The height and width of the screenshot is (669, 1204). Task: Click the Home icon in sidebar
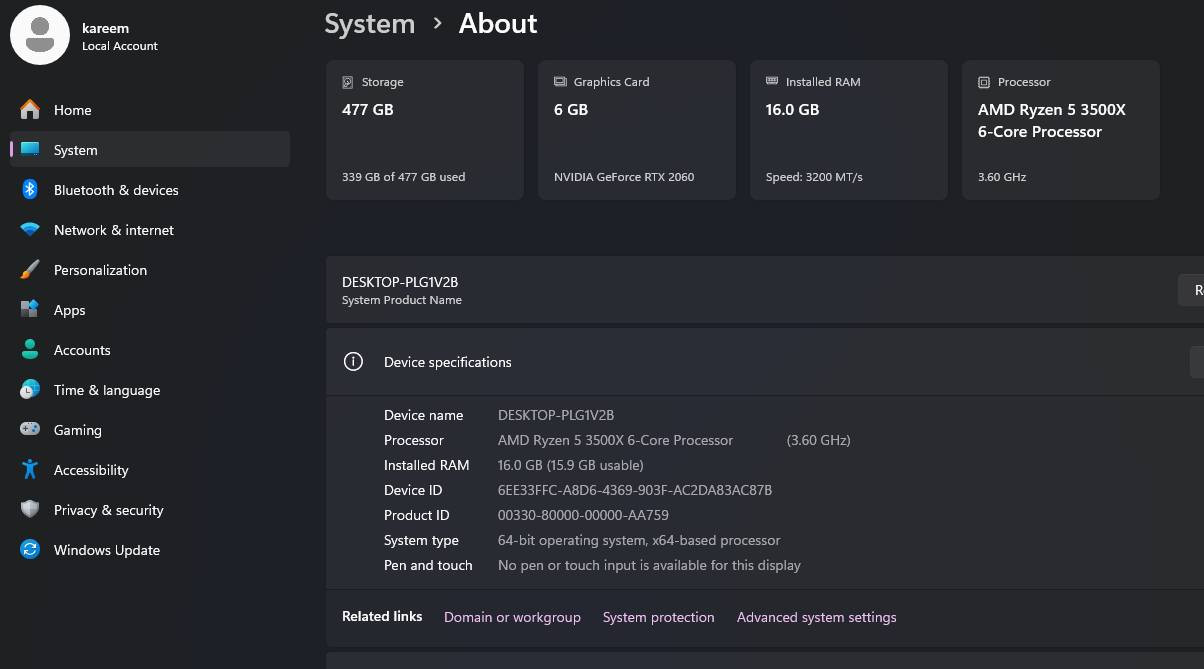[x=30, y=110]
